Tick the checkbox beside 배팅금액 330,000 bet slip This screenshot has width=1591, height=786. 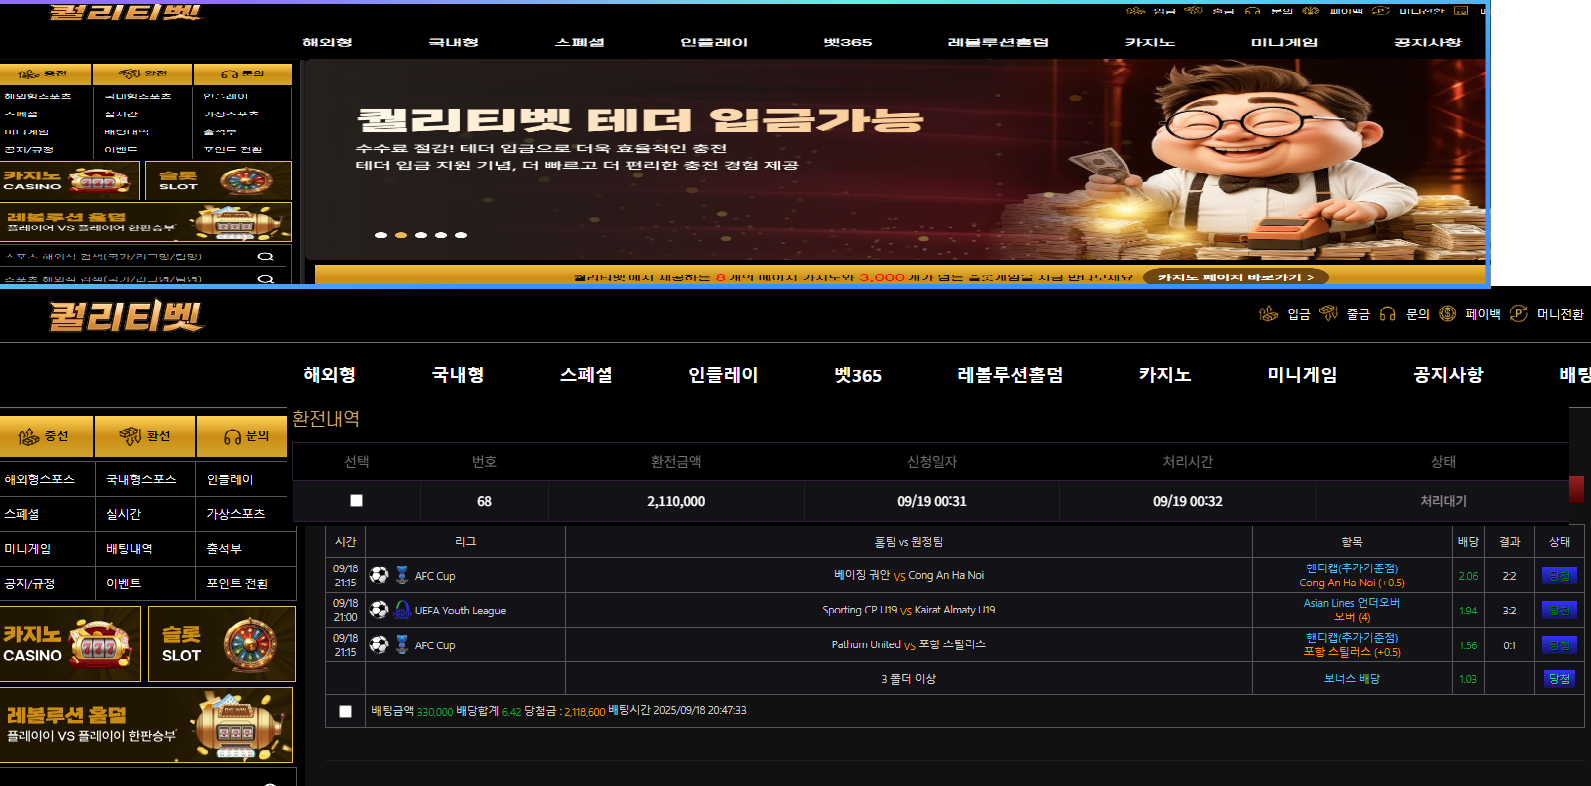pos(345,711)
